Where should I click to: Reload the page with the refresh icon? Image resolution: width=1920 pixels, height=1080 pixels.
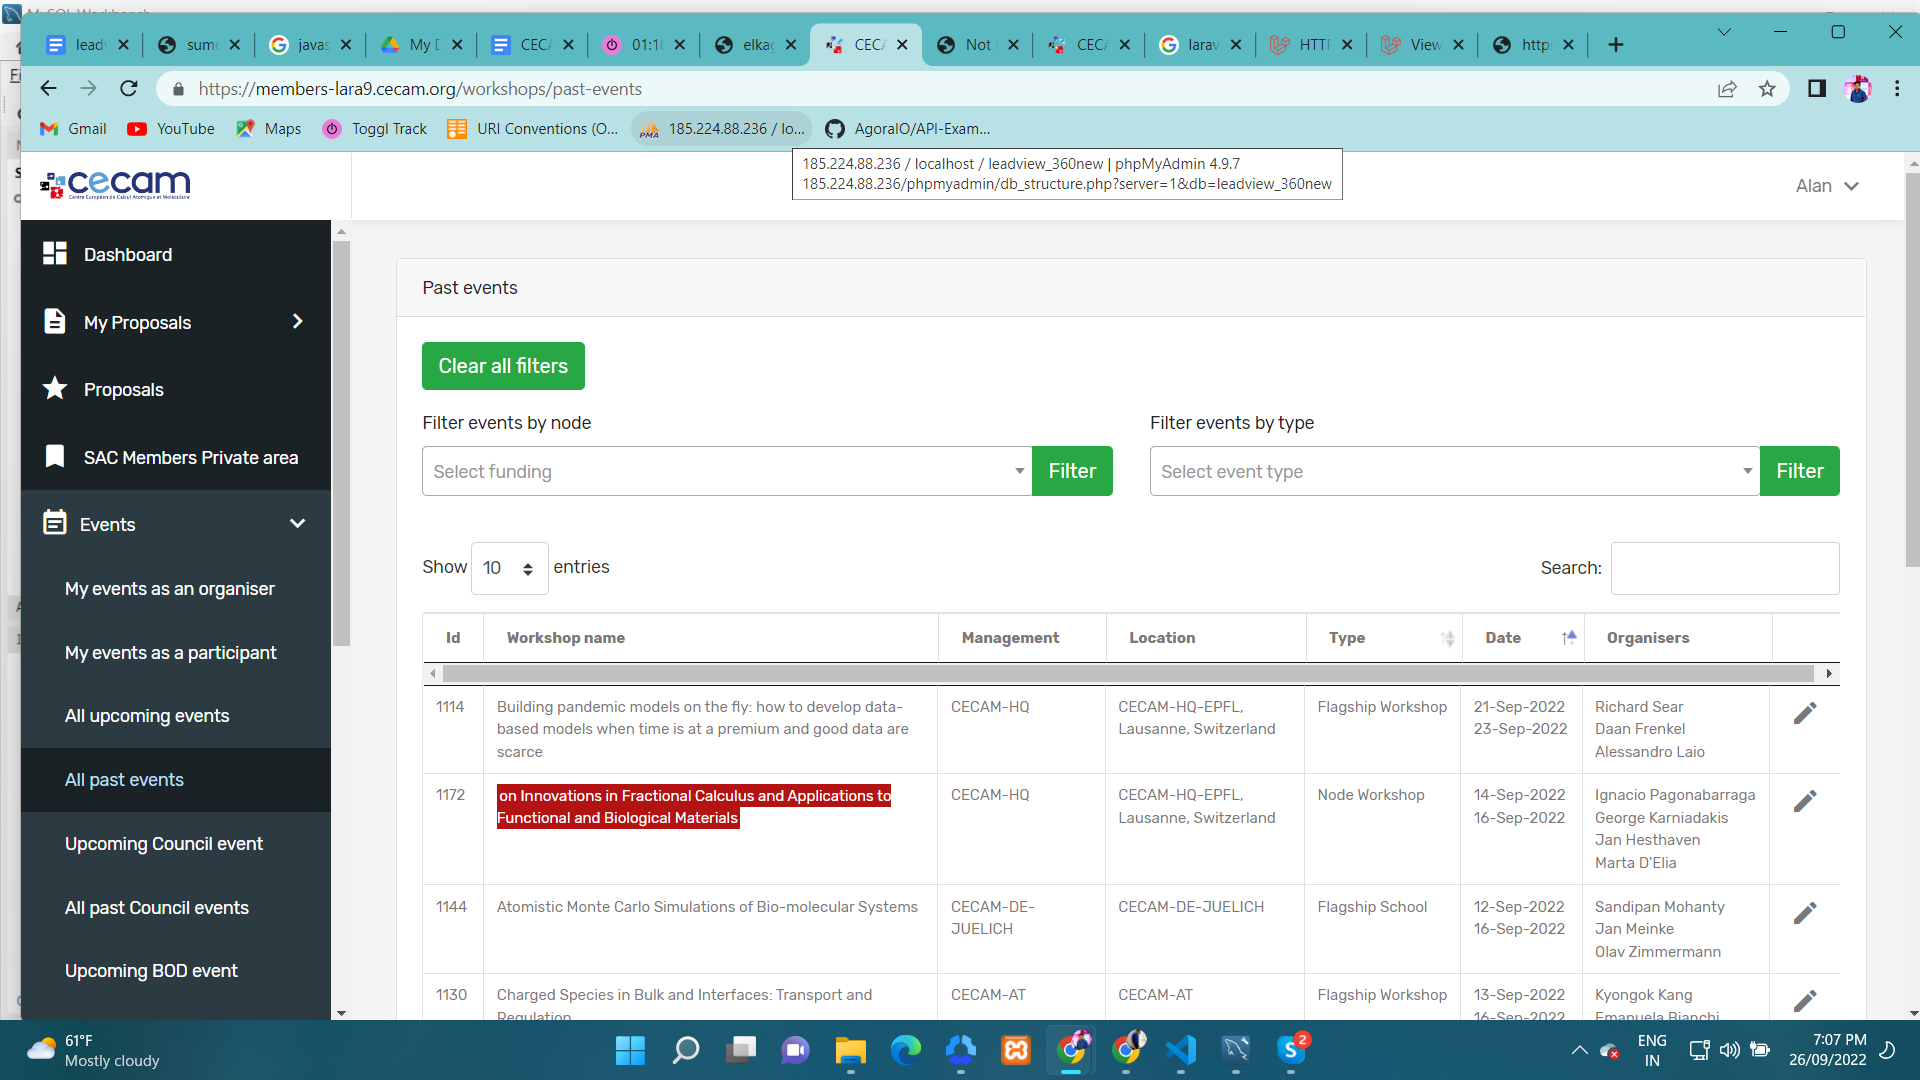pyautogui.click(x=129, y=89)
